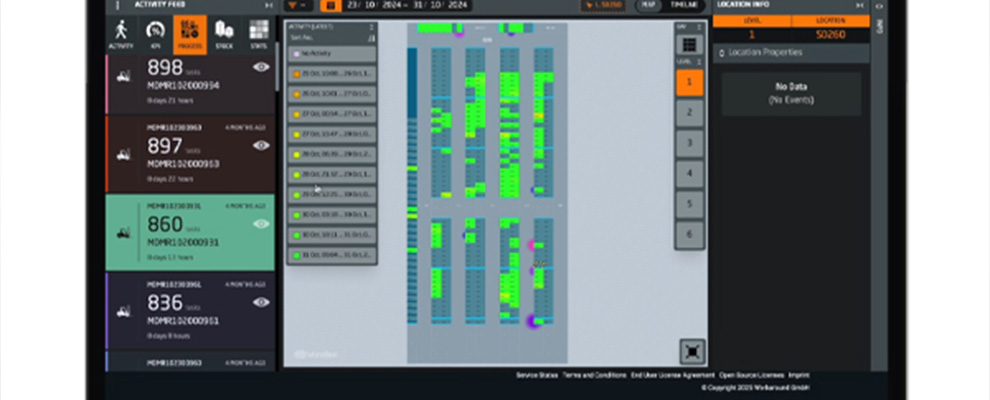Switch to the Timeline view tab
Screen dimensions: 990x400
685,5
